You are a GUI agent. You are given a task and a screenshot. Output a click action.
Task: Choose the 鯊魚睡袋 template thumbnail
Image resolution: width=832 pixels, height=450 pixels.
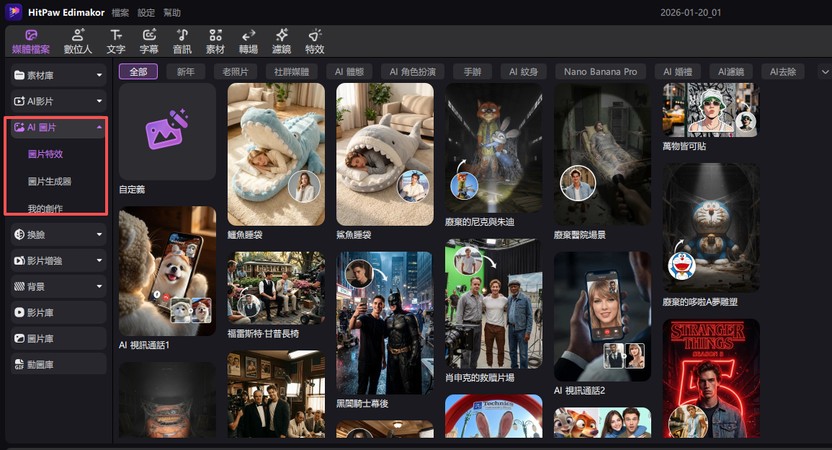point(385,154)
